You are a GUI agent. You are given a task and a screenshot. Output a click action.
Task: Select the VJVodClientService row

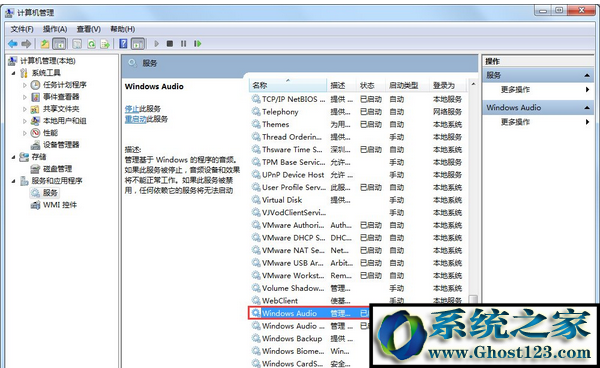point(359,213)
